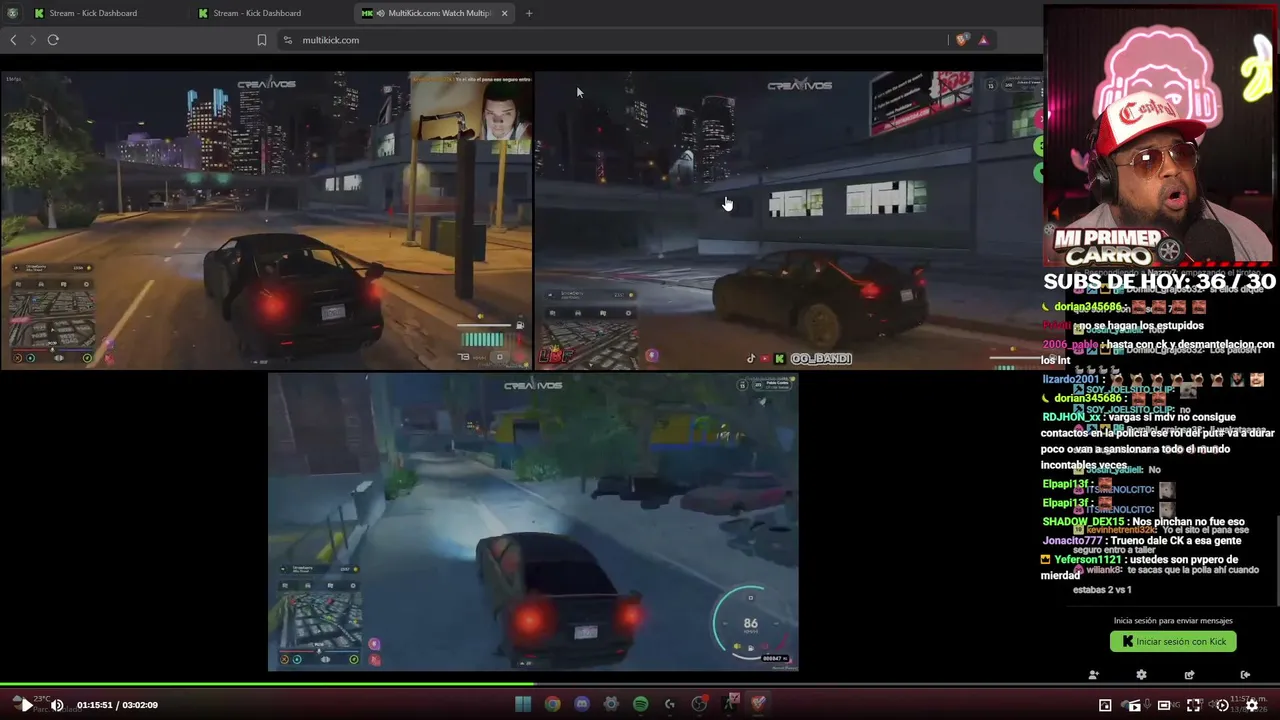
Task: Open chat settings gear icon
Action: 1141,675
